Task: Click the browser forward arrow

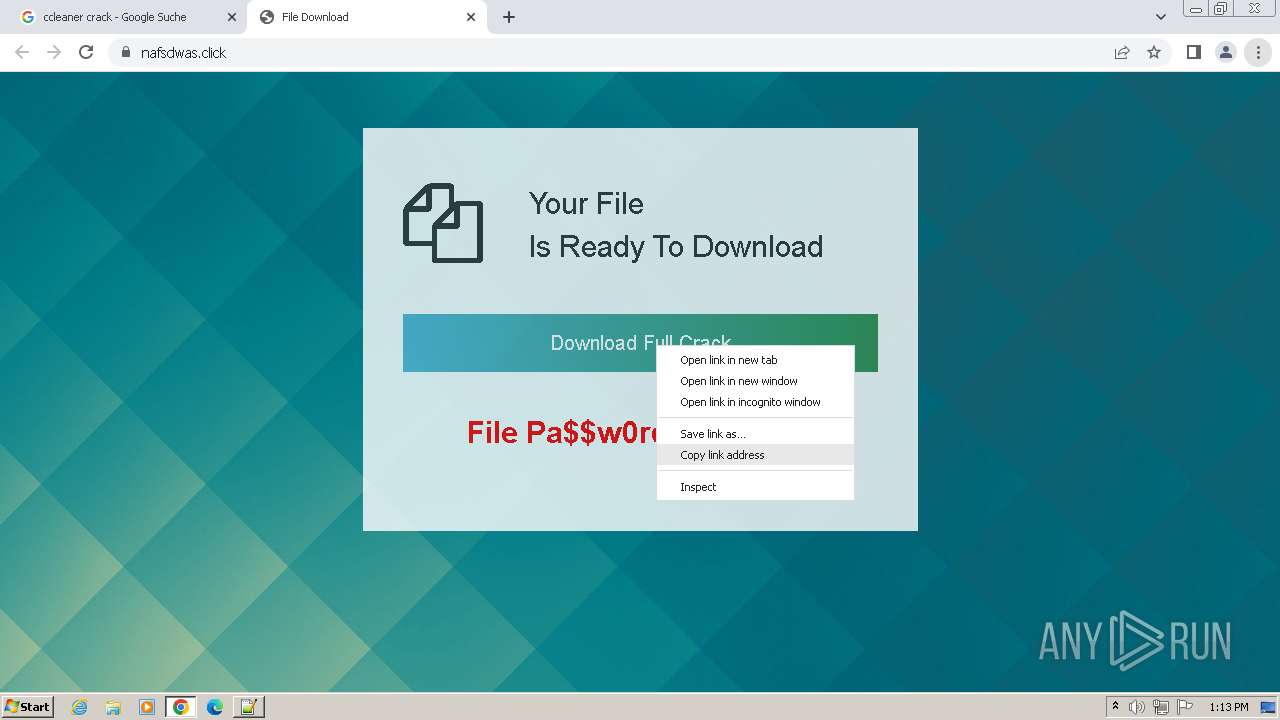Action: (x=54, y=53)
